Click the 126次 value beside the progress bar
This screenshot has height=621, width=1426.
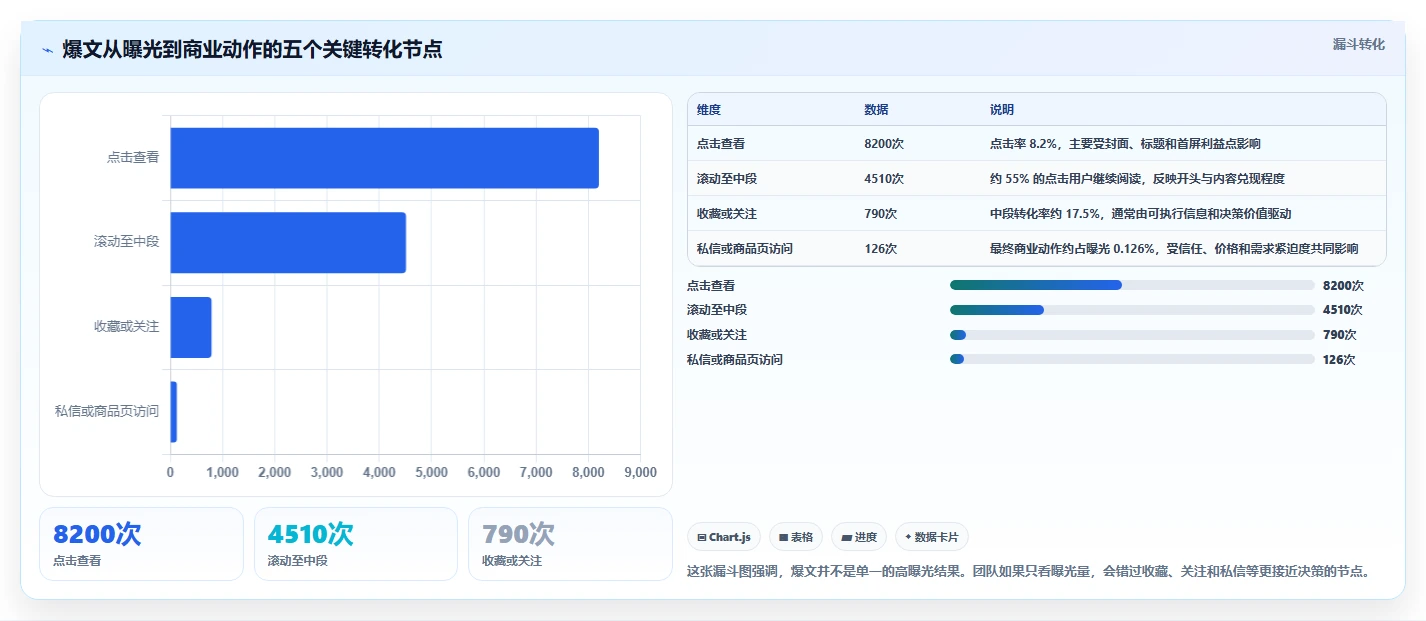pos(1340,359)
